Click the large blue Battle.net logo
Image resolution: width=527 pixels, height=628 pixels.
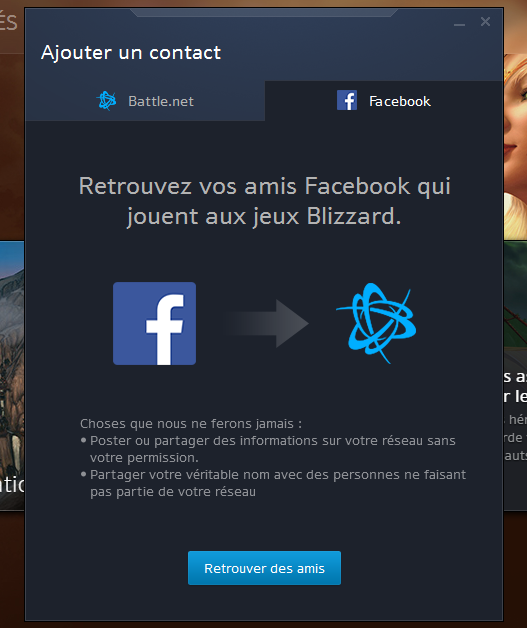377,323
